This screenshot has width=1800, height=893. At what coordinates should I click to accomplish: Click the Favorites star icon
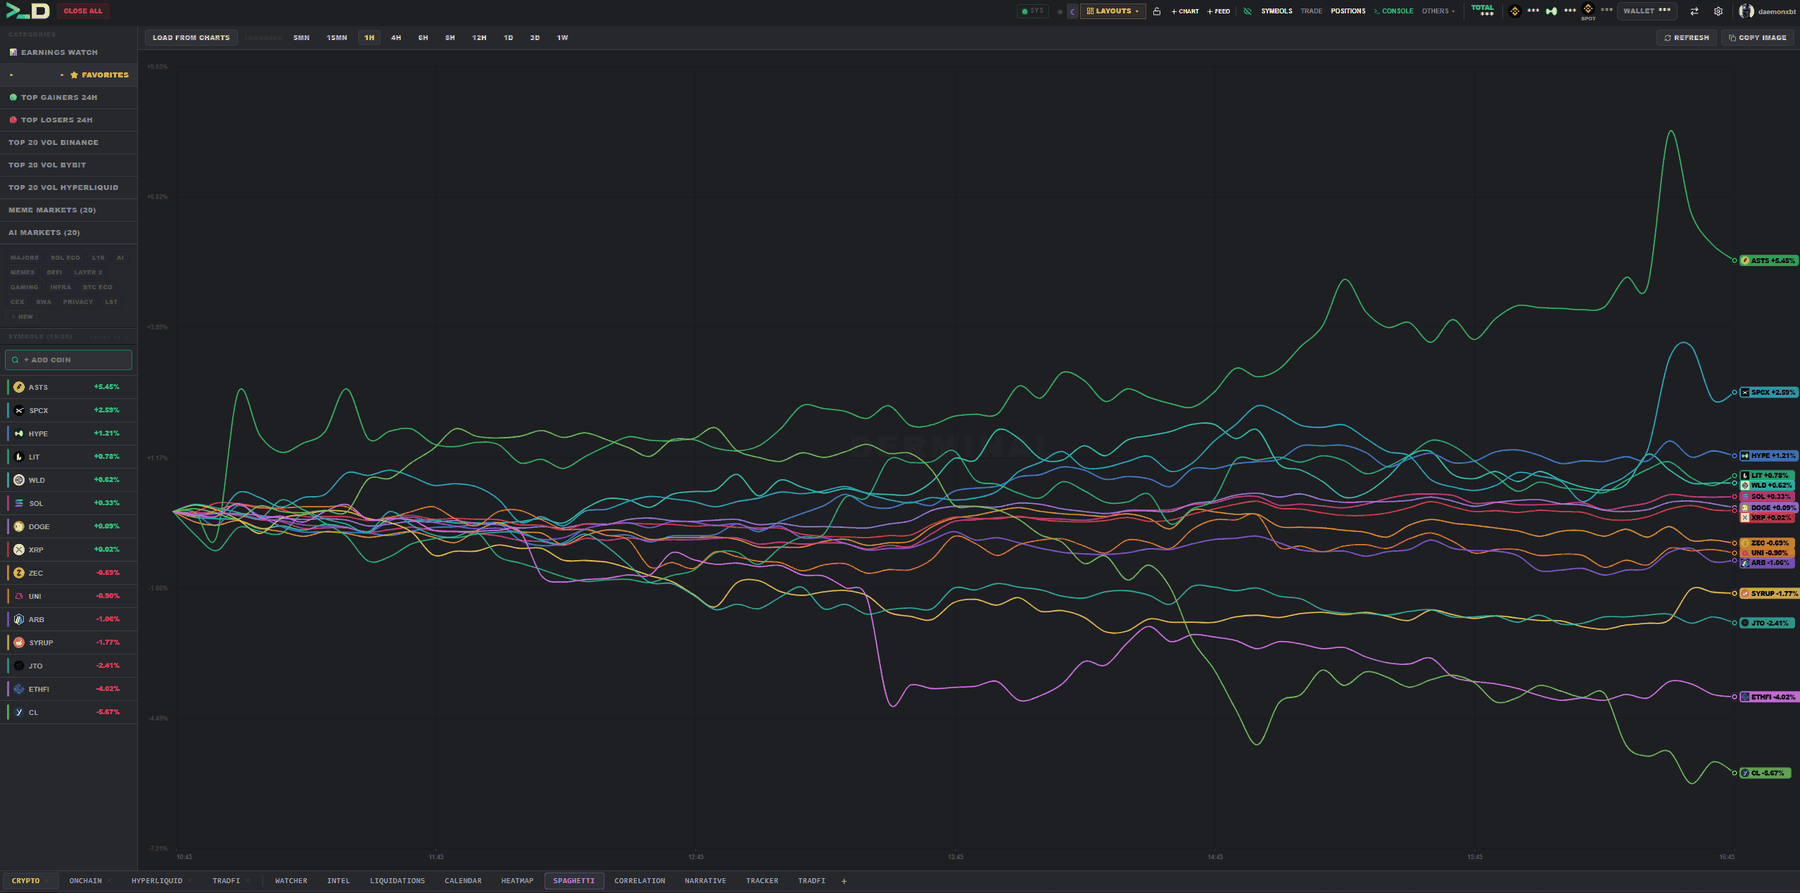[x=74, y=75]
